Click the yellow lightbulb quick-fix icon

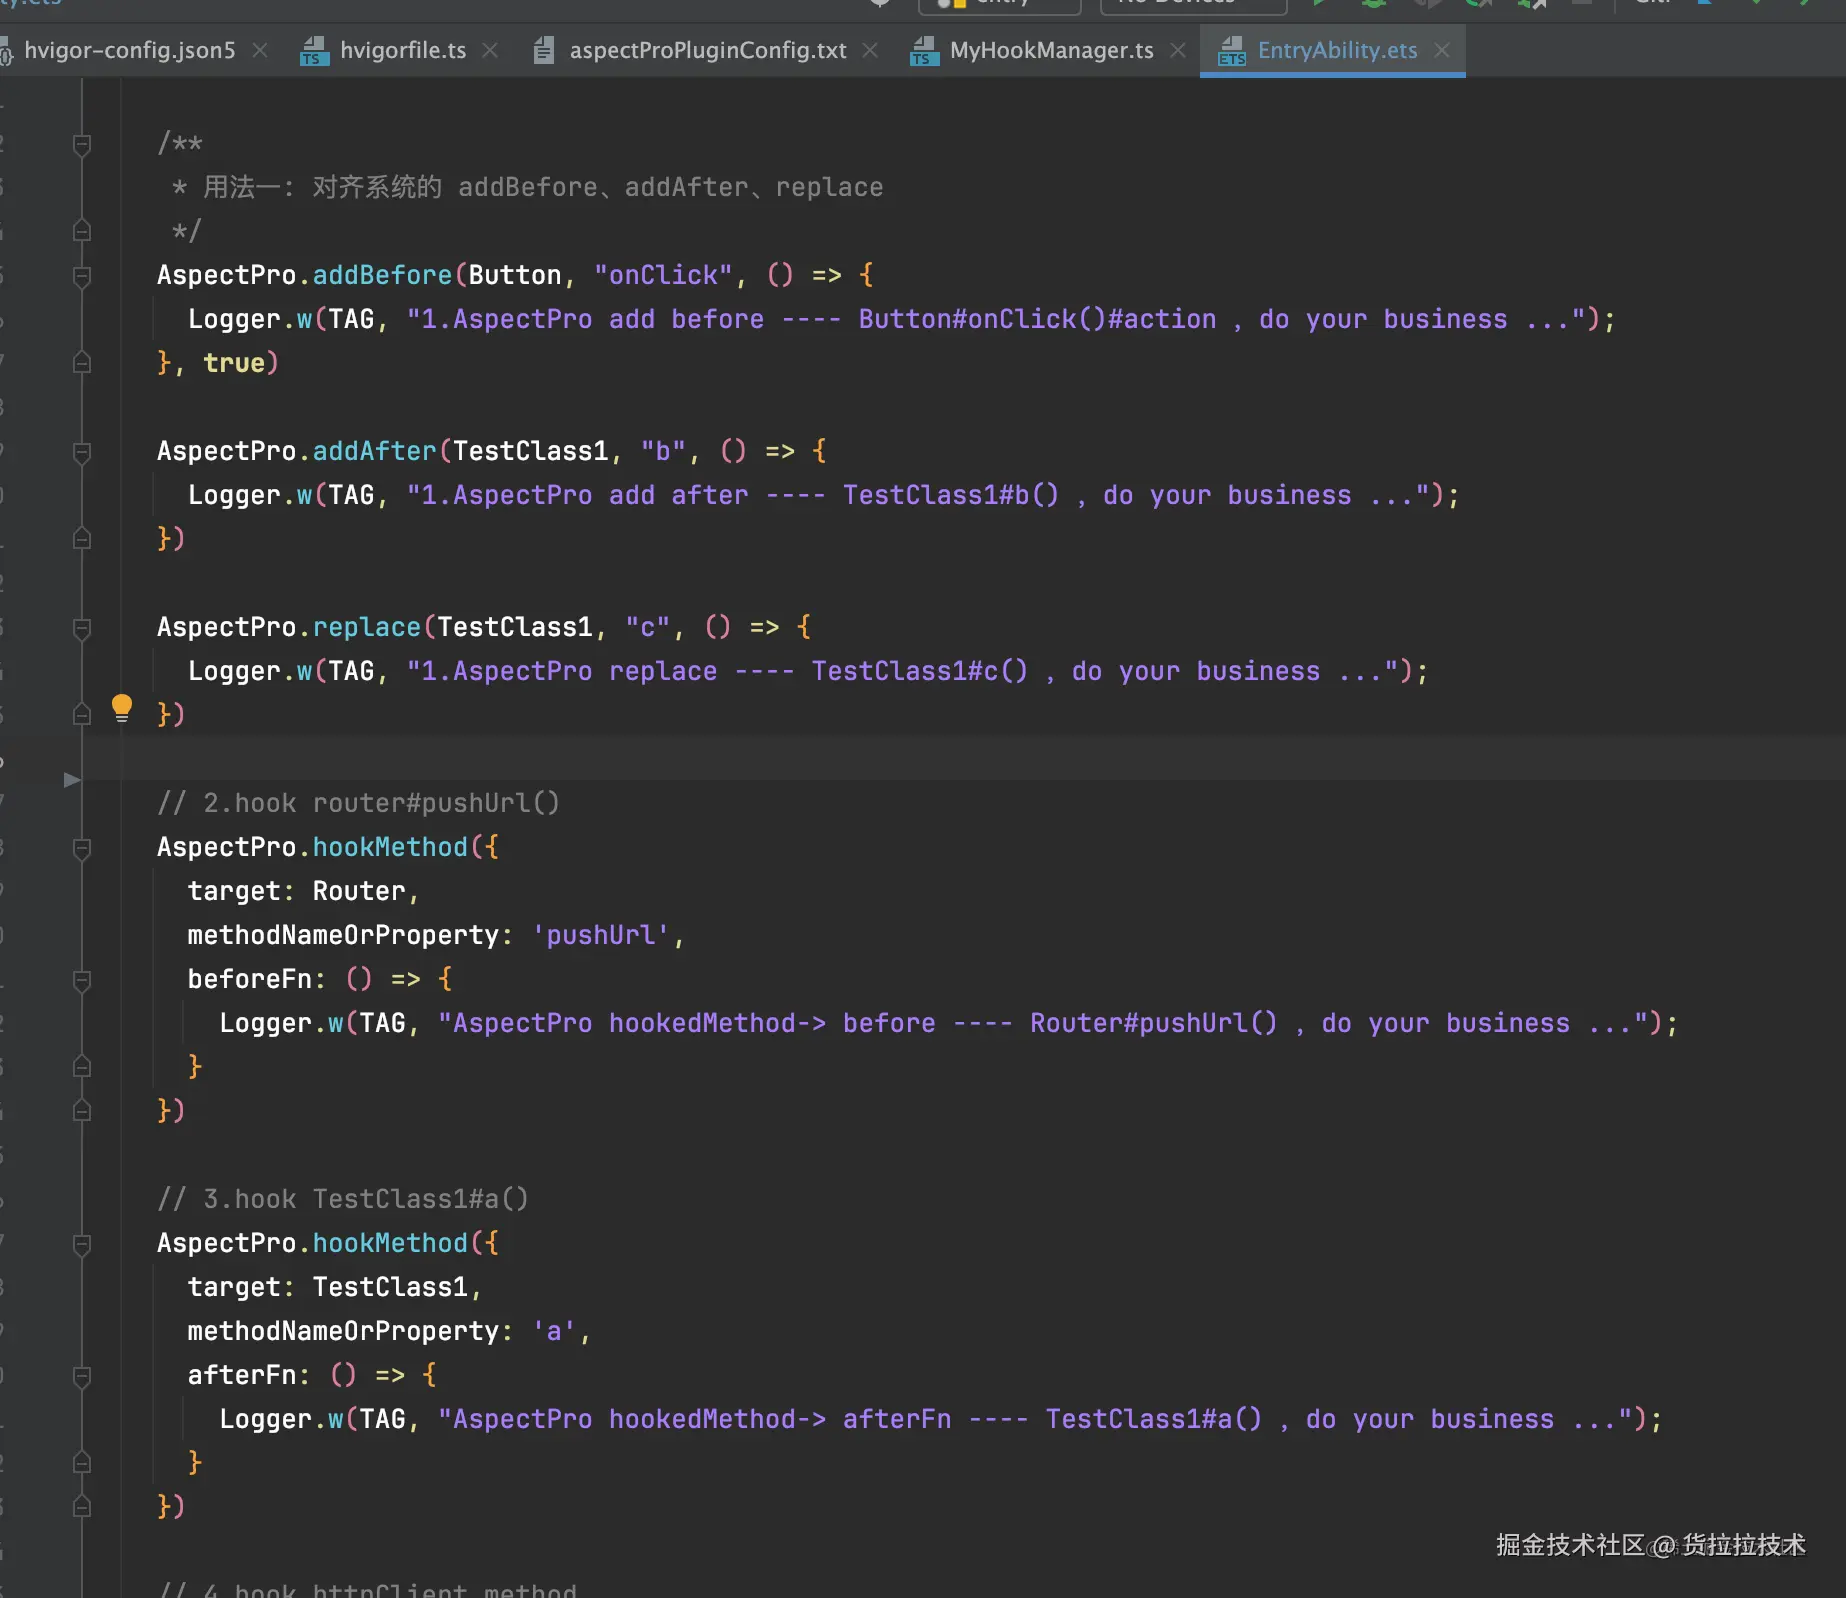pos(122,708)
